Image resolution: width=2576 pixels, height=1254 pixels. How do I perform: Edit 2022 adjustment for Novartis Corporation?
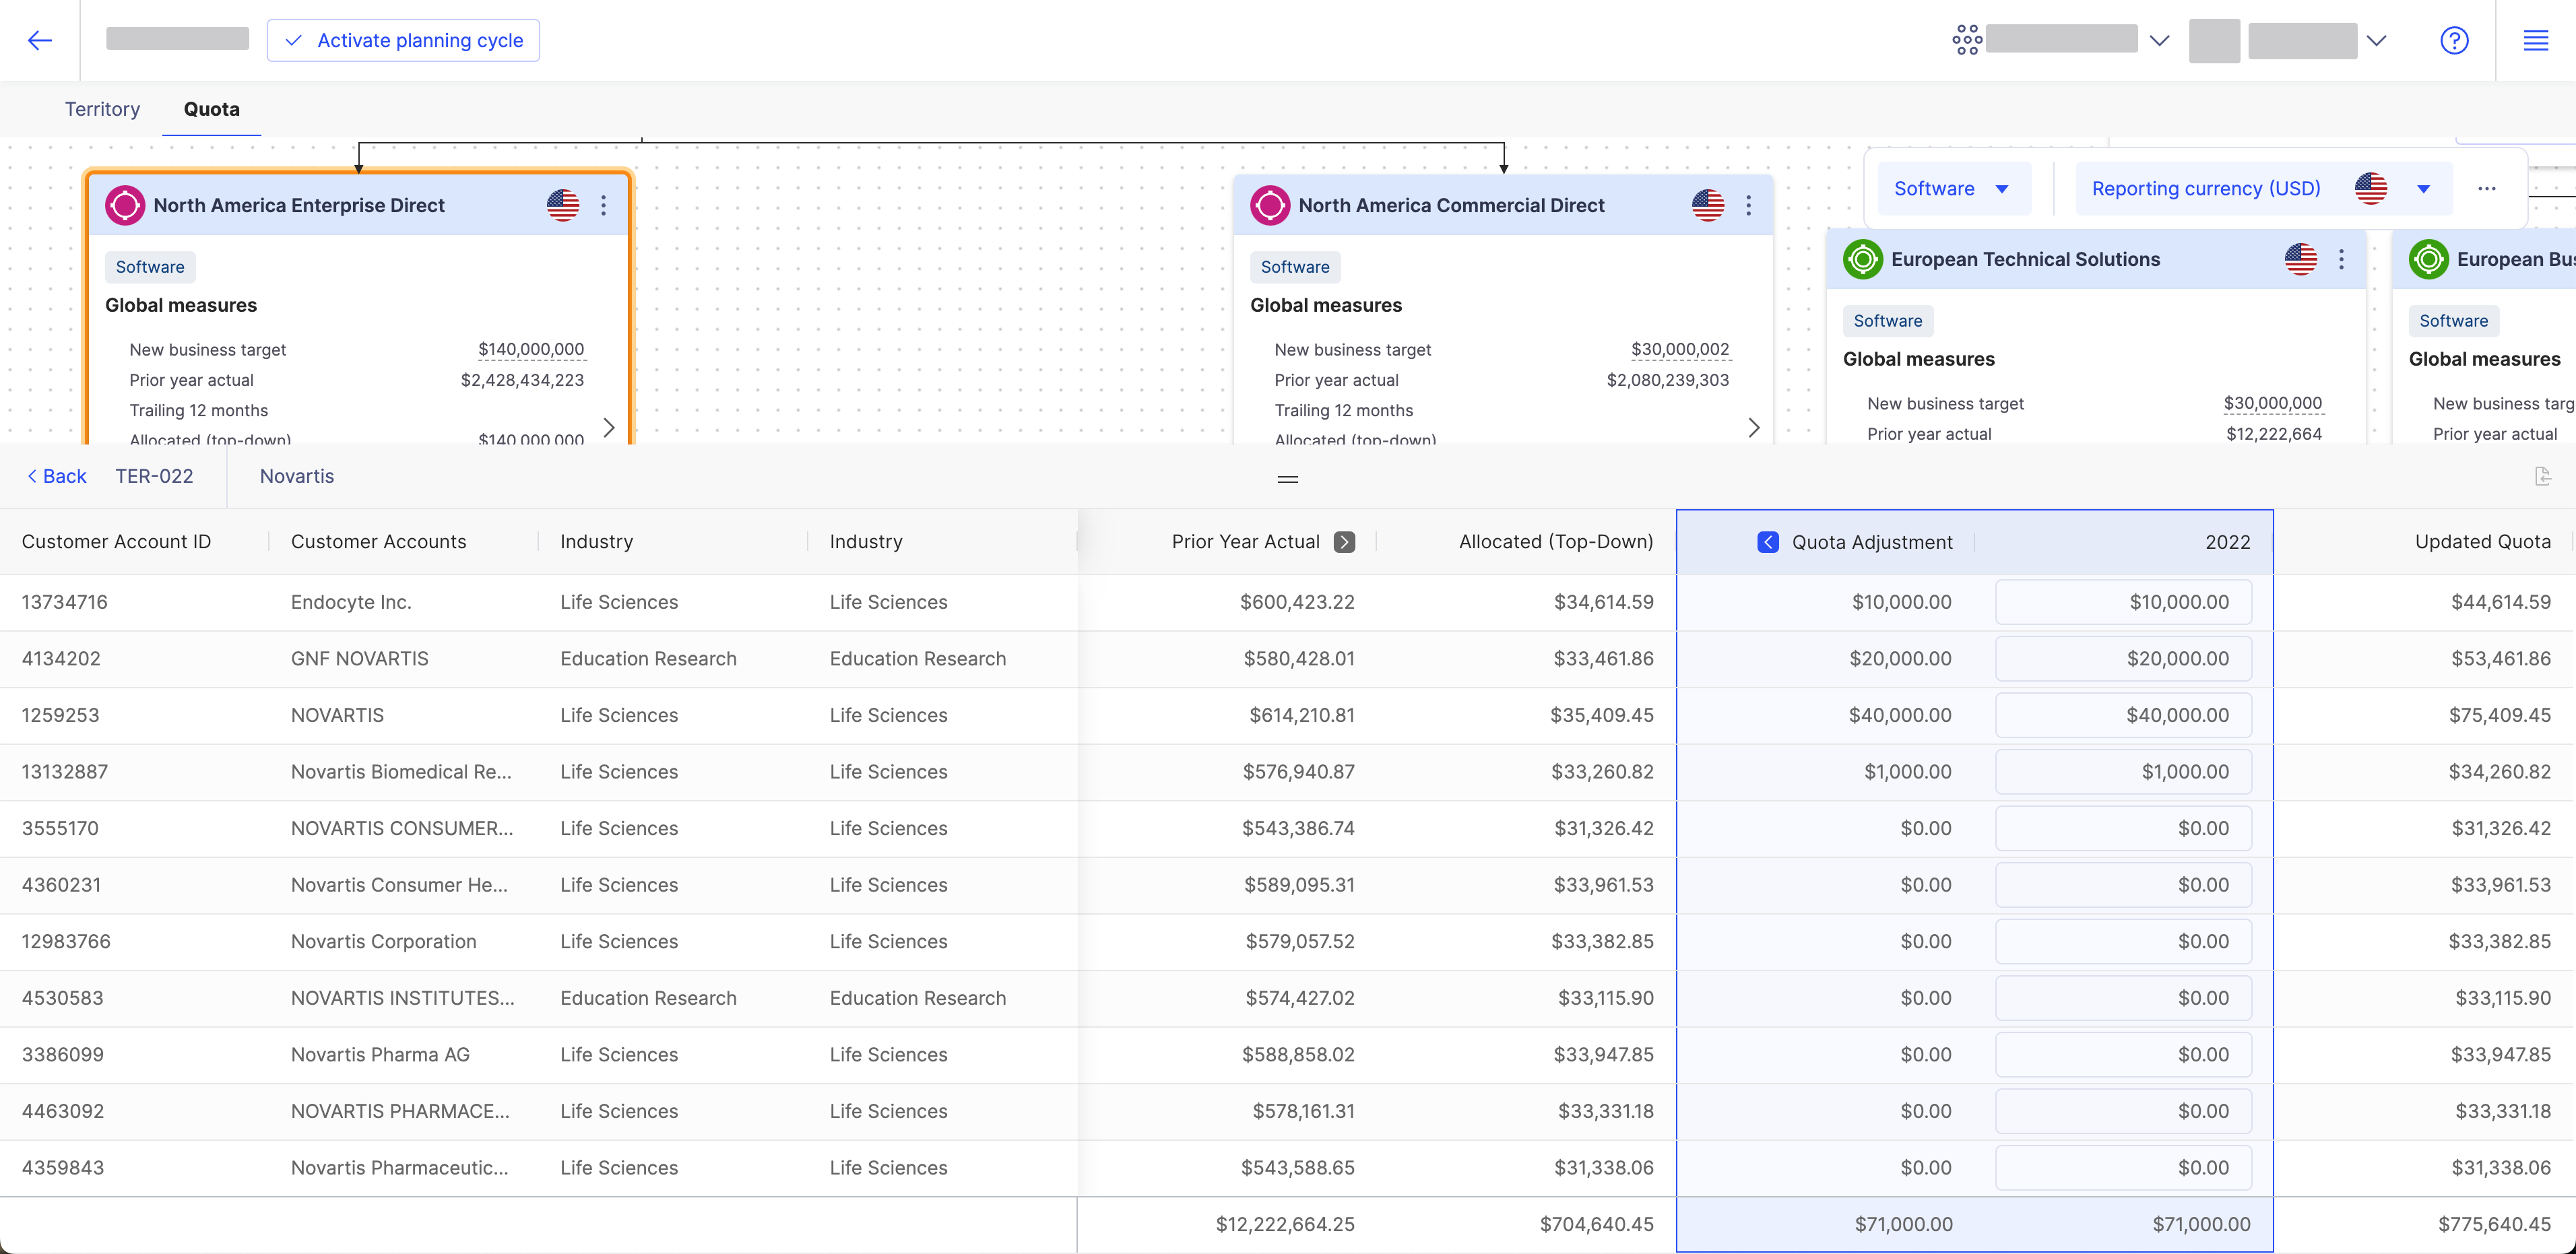2124,941
